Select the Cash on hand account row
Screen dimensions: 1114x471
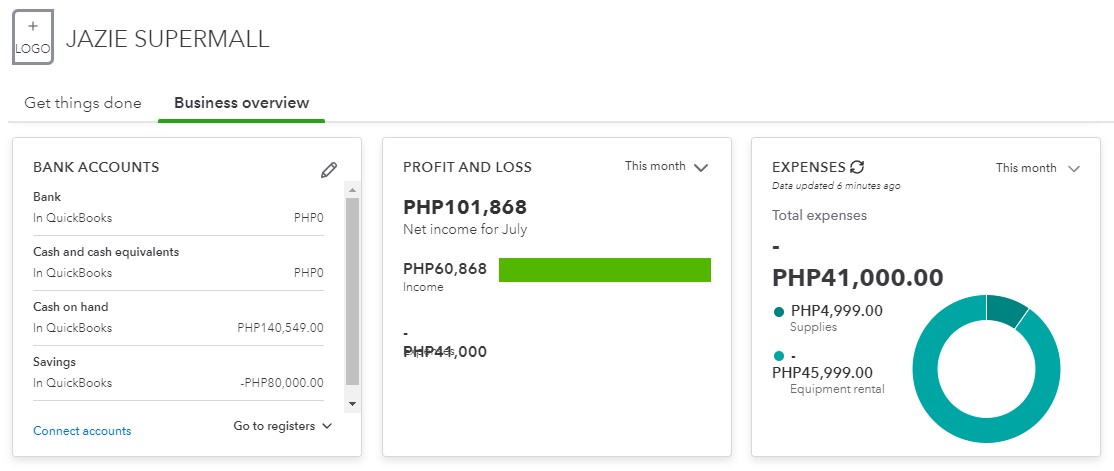[x=178, y=318]
